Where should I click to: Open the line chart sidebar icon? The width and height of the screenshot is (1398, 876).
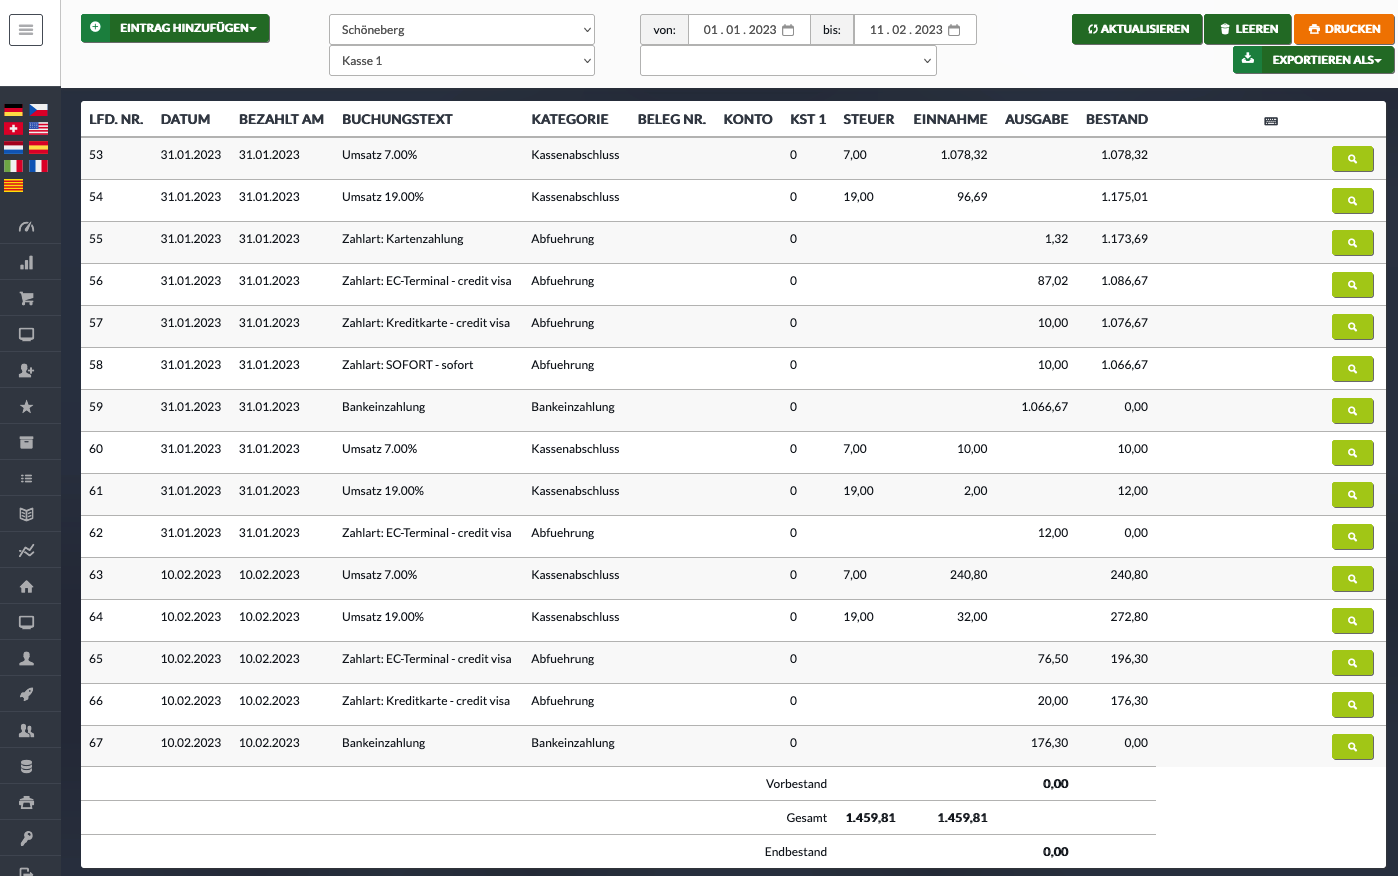[x=27, y=551]
